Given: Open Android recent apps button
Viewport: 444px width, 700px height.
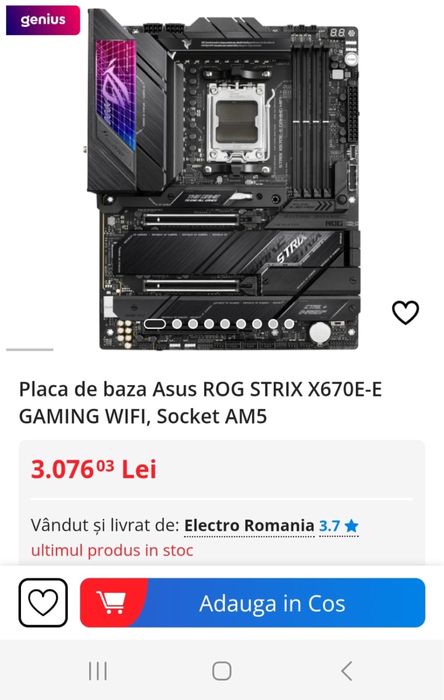Looking at the screenshot, I should 98,671.
